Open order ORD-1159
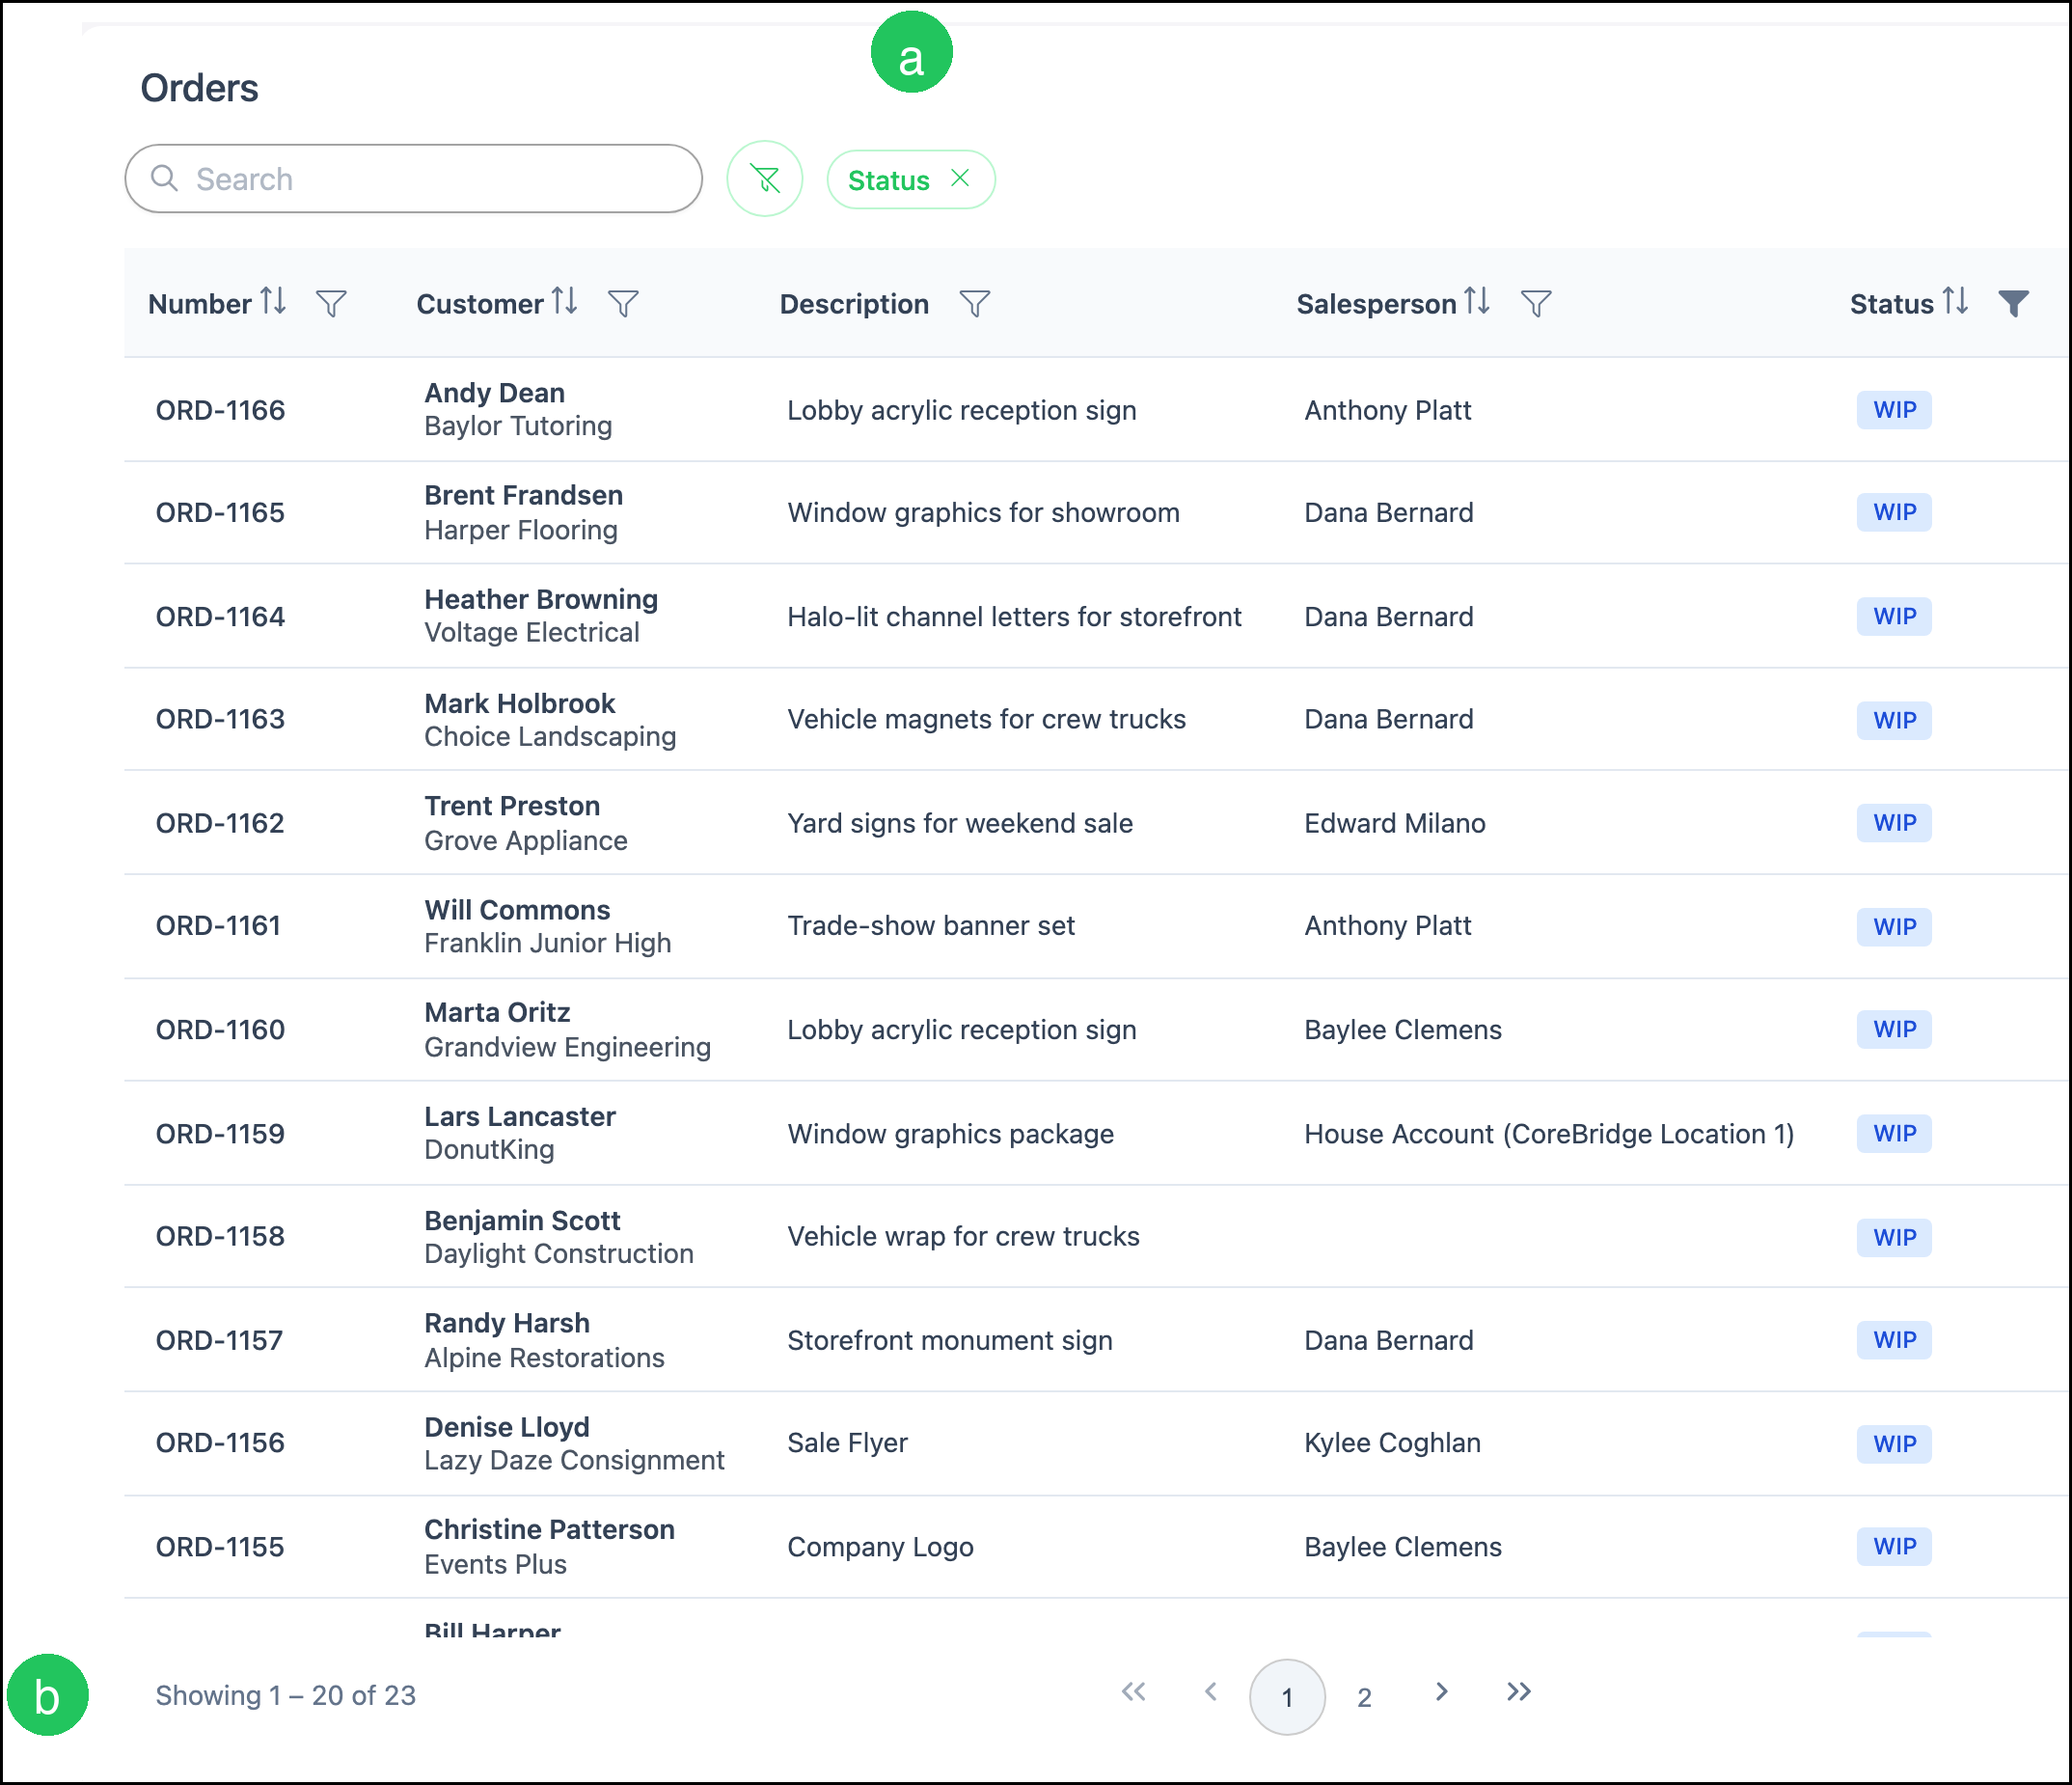Viewport: 2072px width, 1785px height. (220, 1133)
